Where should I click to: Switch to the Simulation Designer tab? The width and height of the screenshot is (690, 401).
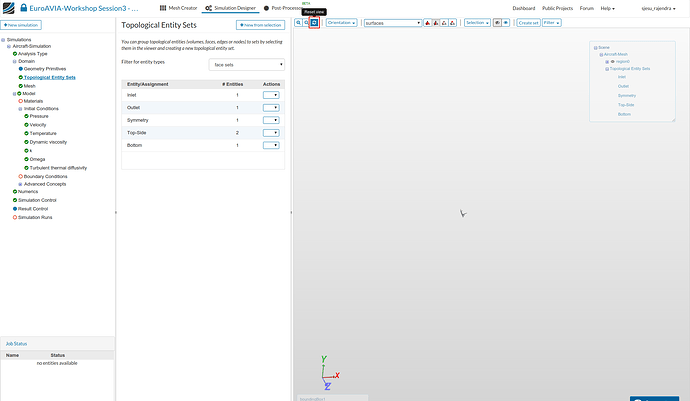(x=231, y=8)
